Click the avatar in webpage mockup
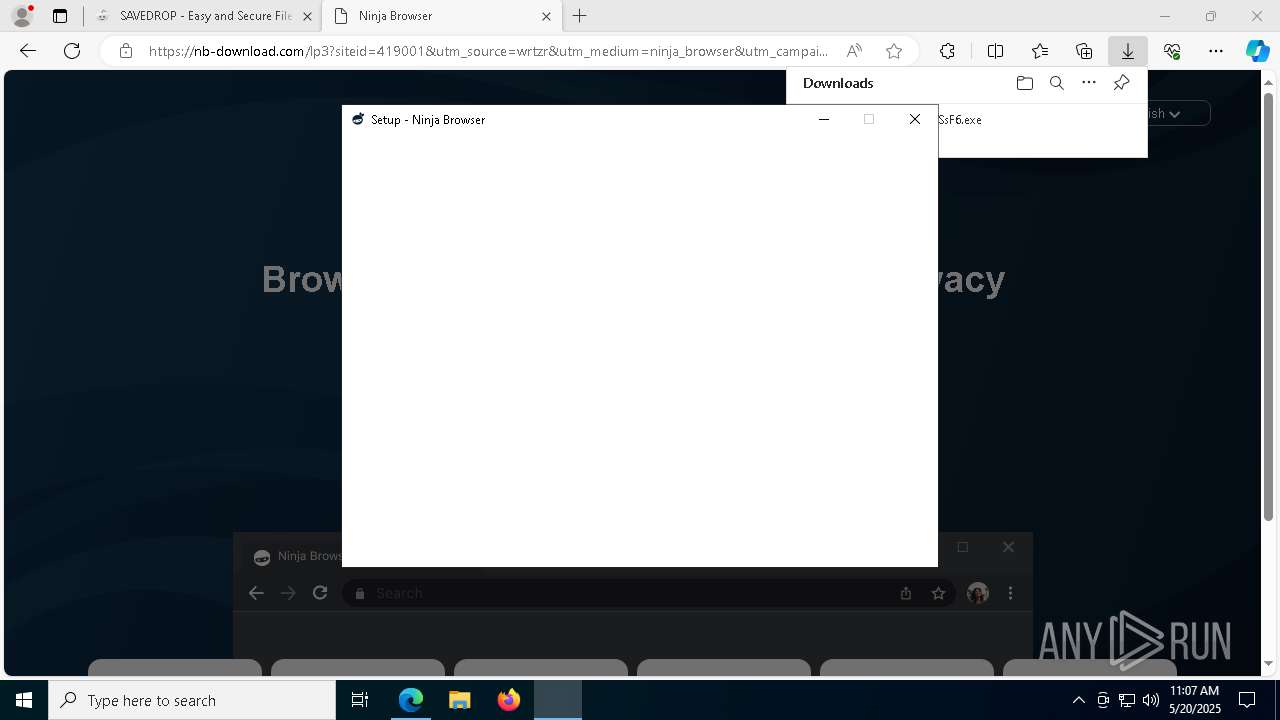 click(978, 593)
